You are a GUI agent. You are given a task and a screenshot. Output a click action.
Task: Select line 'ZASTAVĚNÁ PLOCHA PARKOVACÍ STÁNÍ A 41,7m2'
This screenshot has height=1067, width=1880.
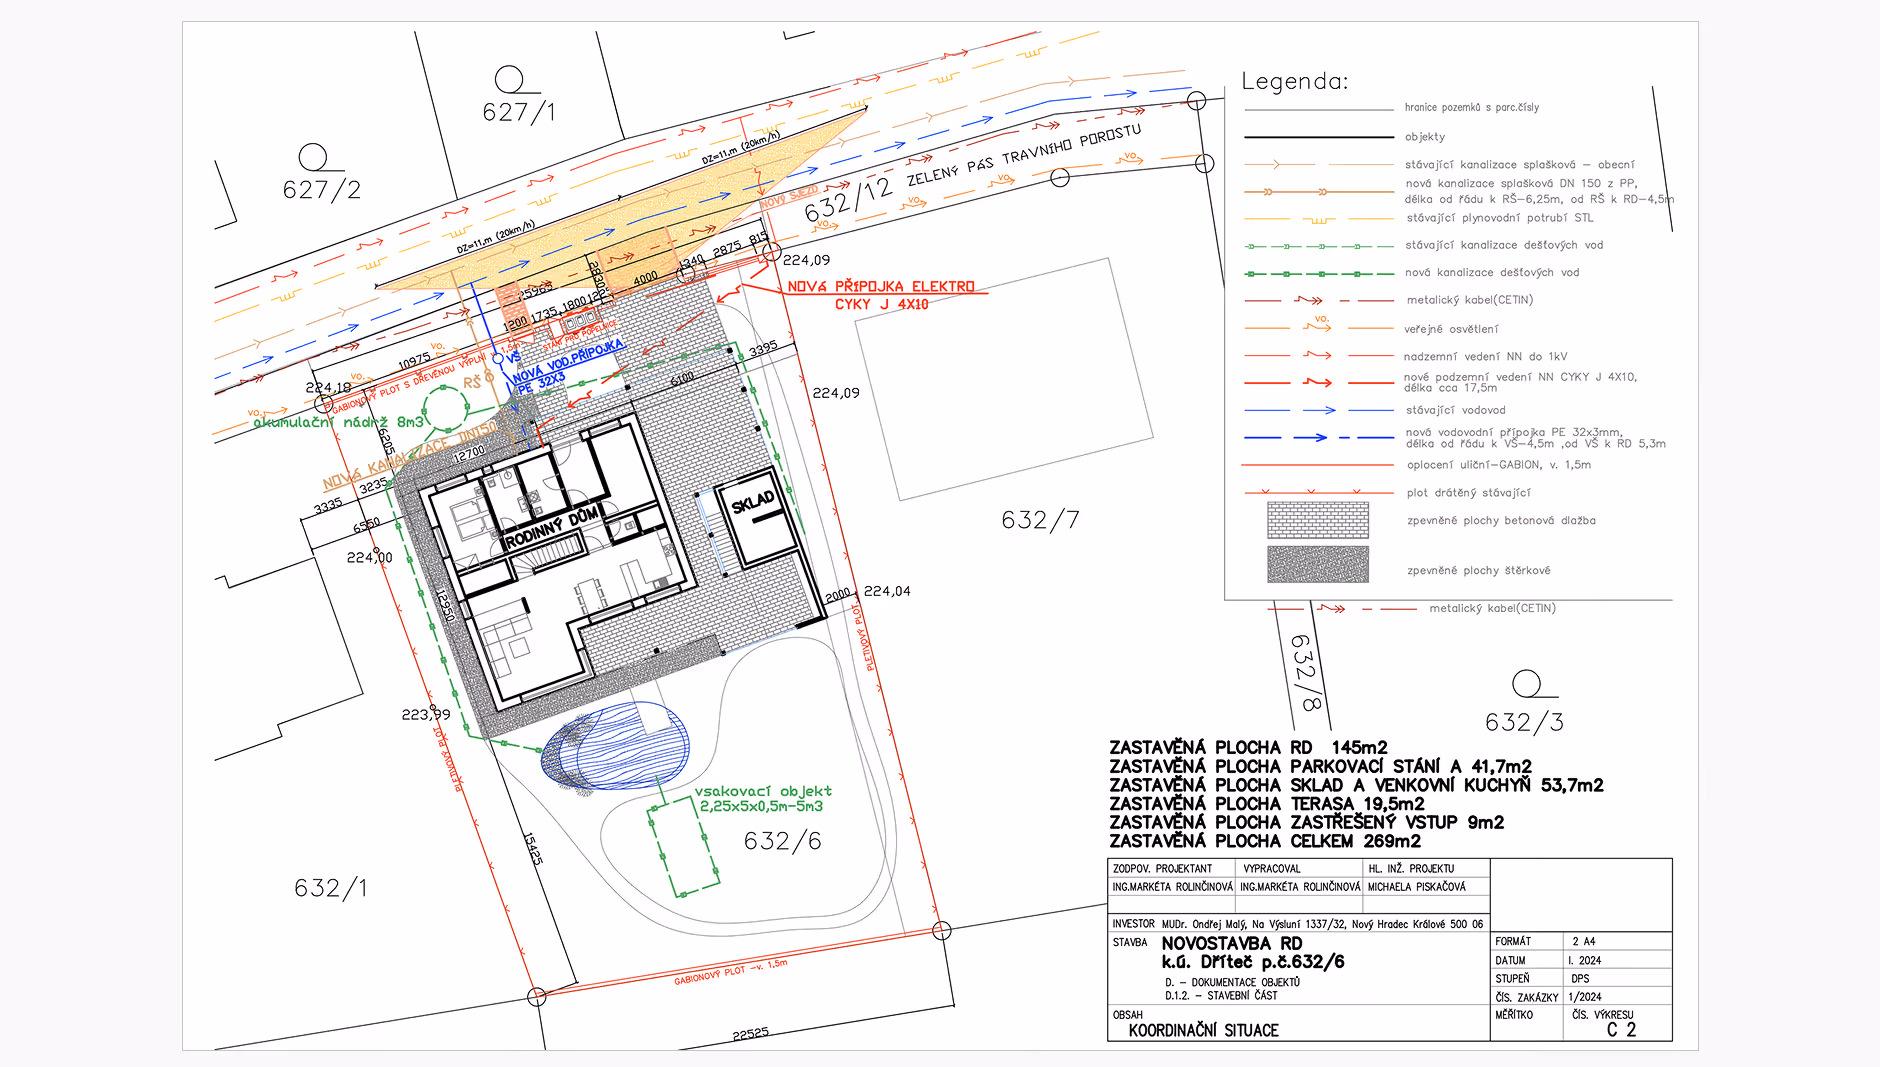(x=1320, y=767)
